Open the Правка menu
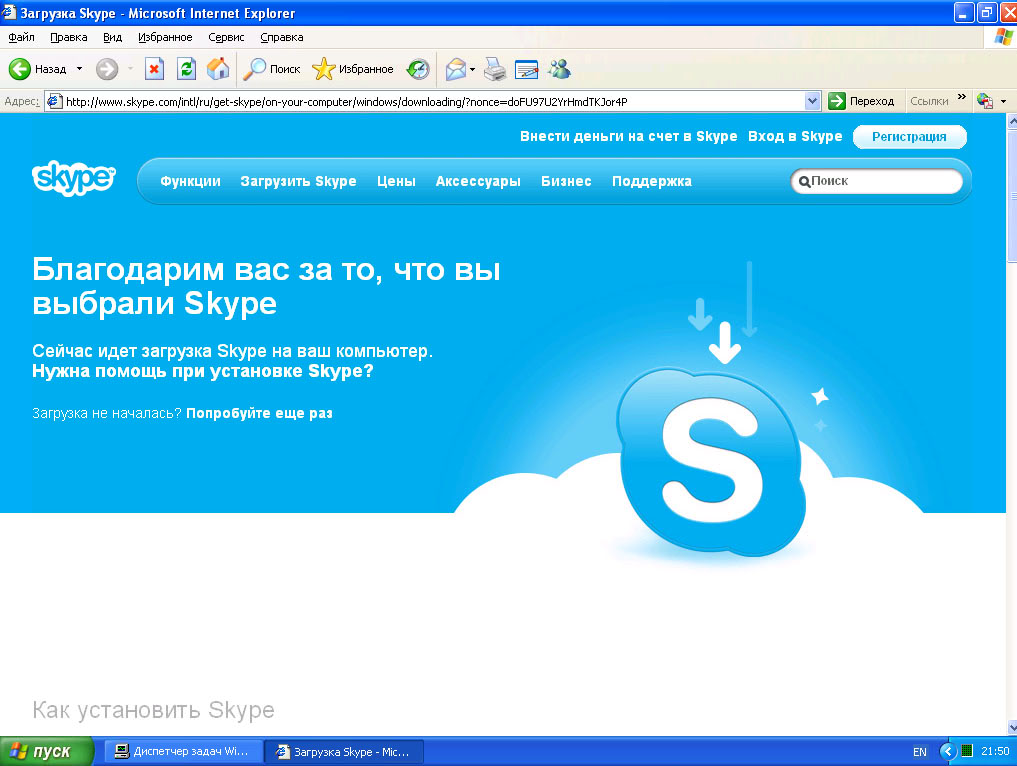The height and width of the screenshot is (766, 1017). [69, 37]
